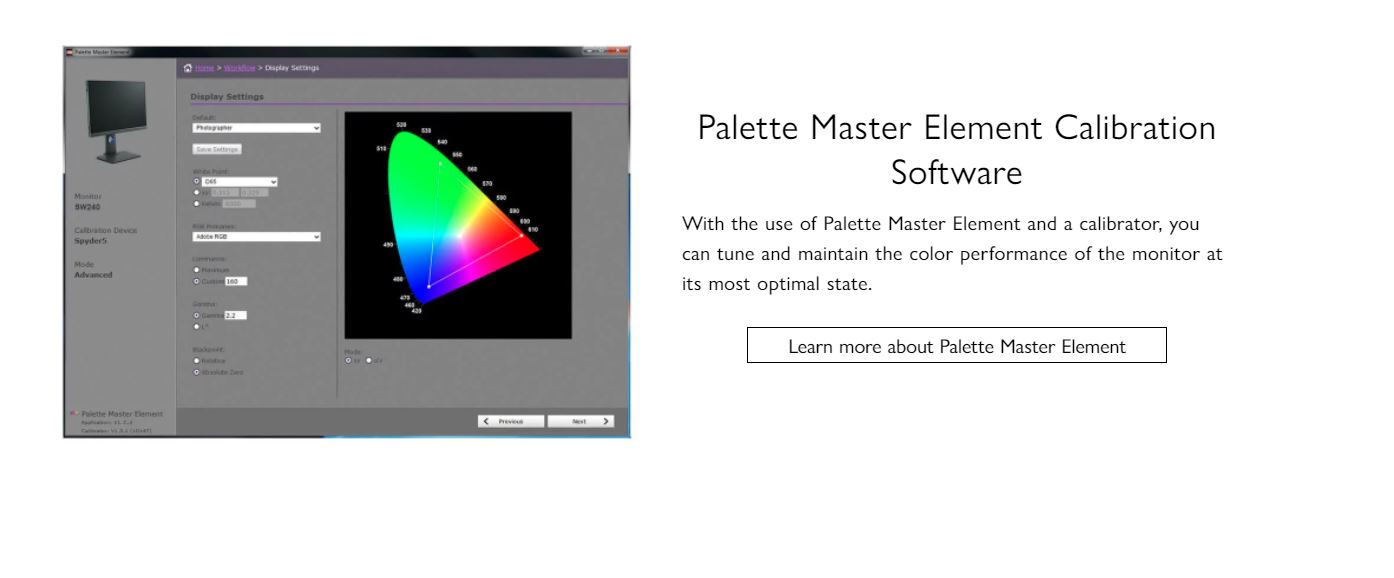
Task: Click the luminance value field showing 160
Action: [x=235, y=281]
